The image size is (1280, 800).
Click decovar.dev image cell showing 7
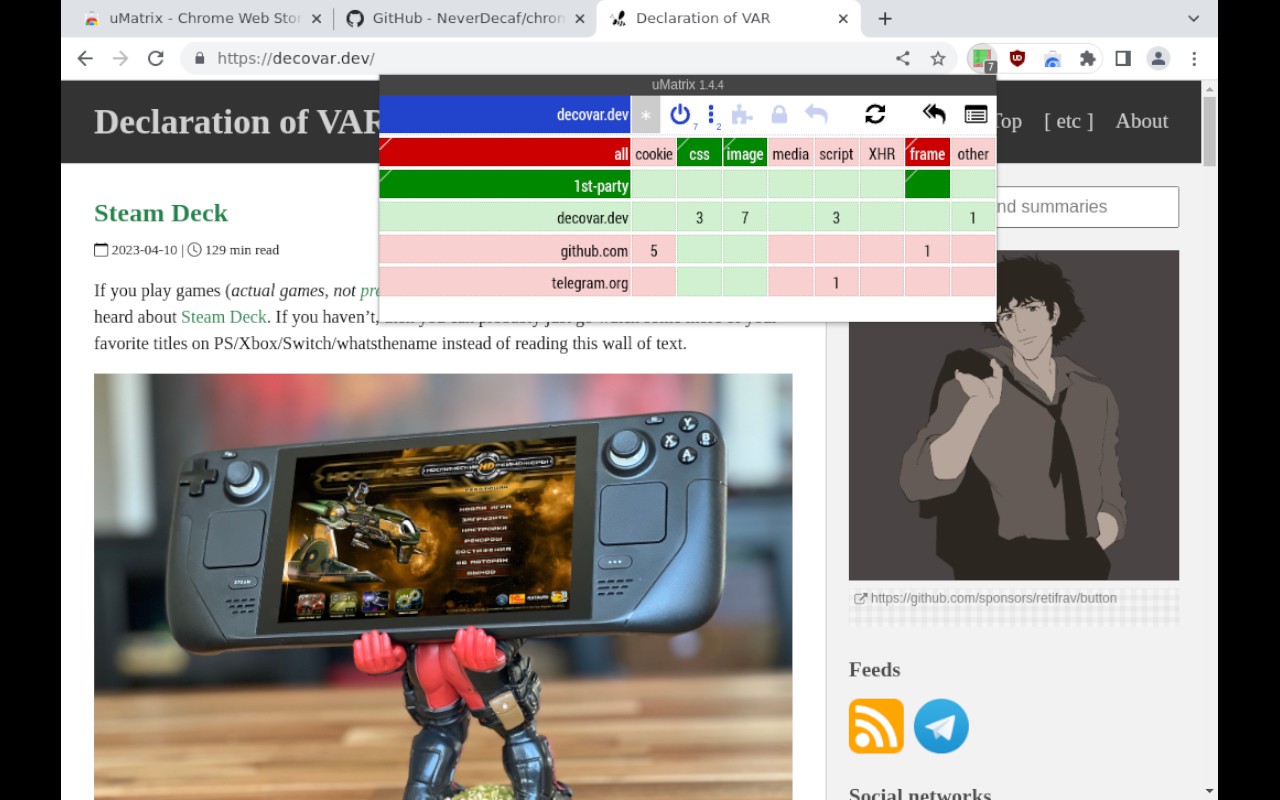[745, 217]
